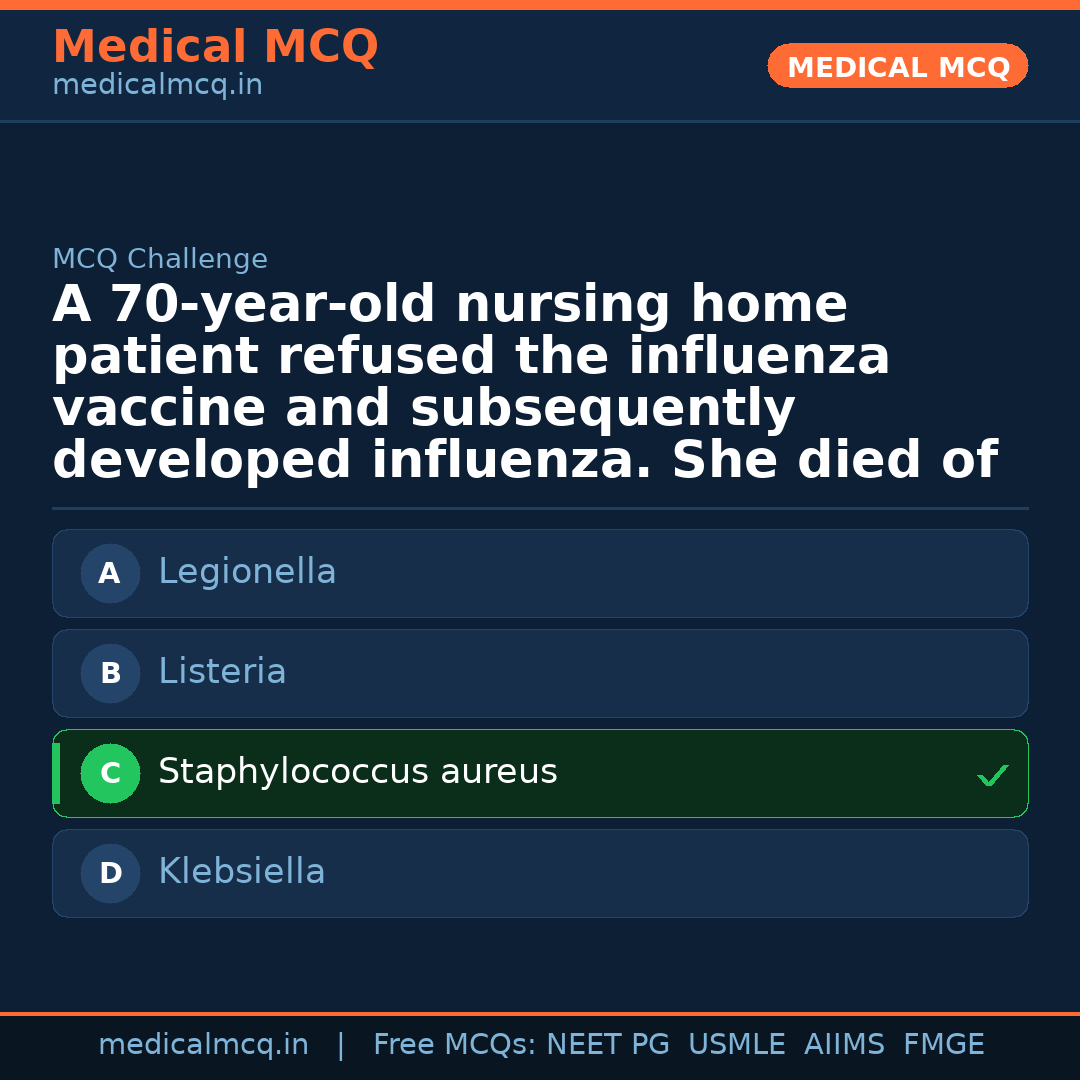Click the letter D circle icon

click(110, 873)
